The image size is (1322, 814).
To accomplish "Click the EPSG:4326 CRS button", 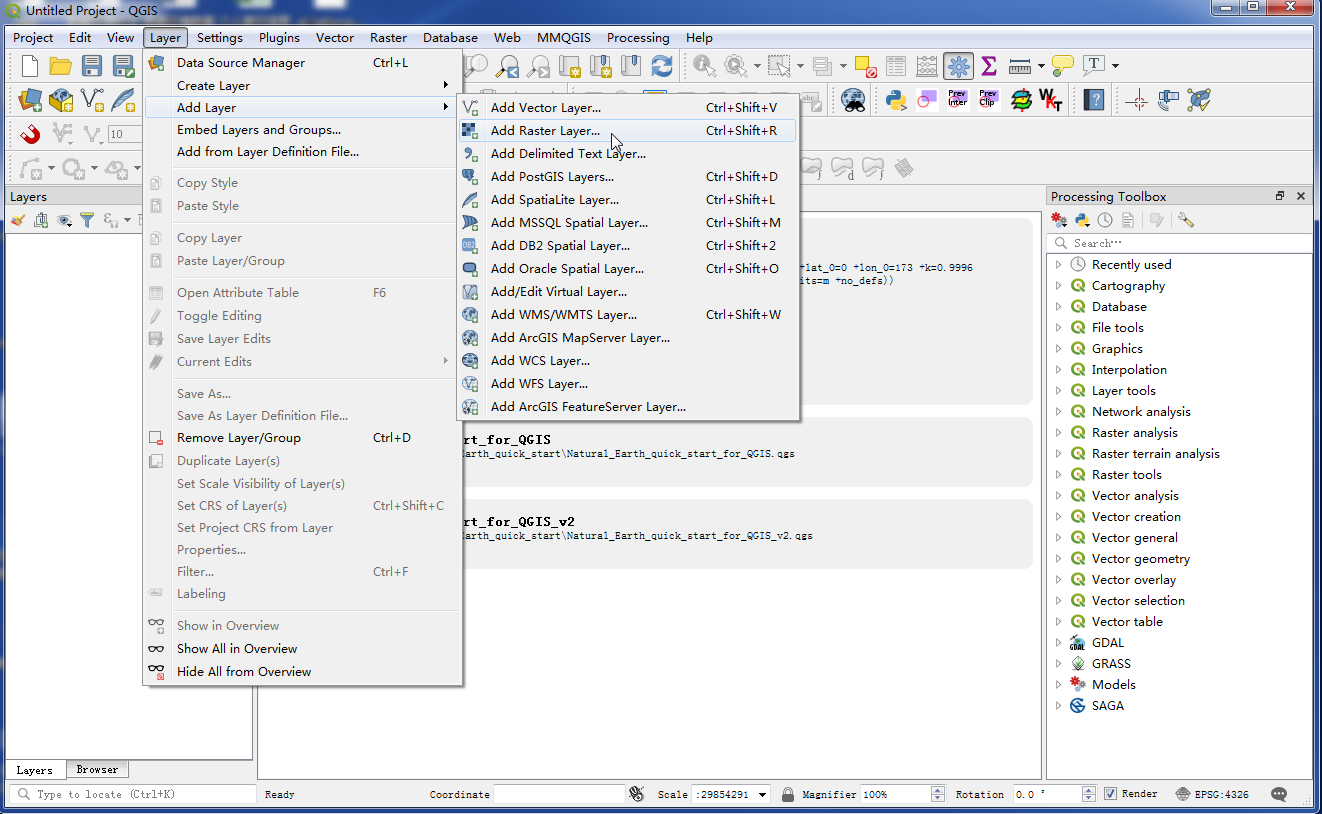I will (1212, 794).
